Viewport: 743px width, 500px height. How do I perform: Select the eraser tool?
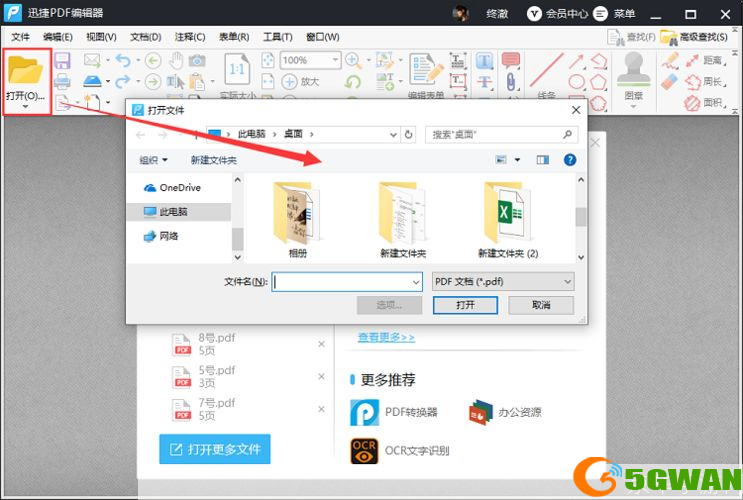(x=670, y=82)
